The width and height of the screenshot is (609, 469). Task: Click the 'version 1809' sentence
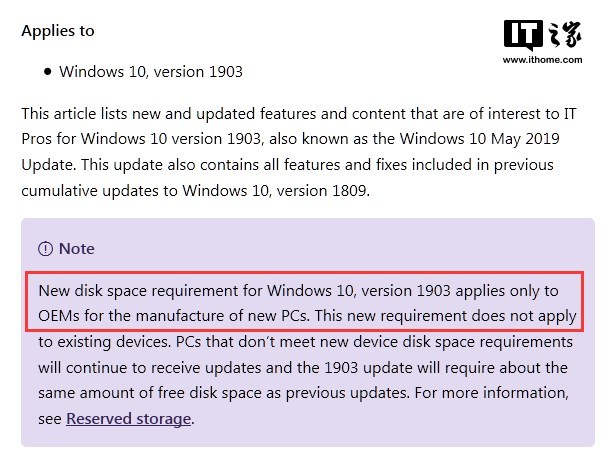coord(196,191)
